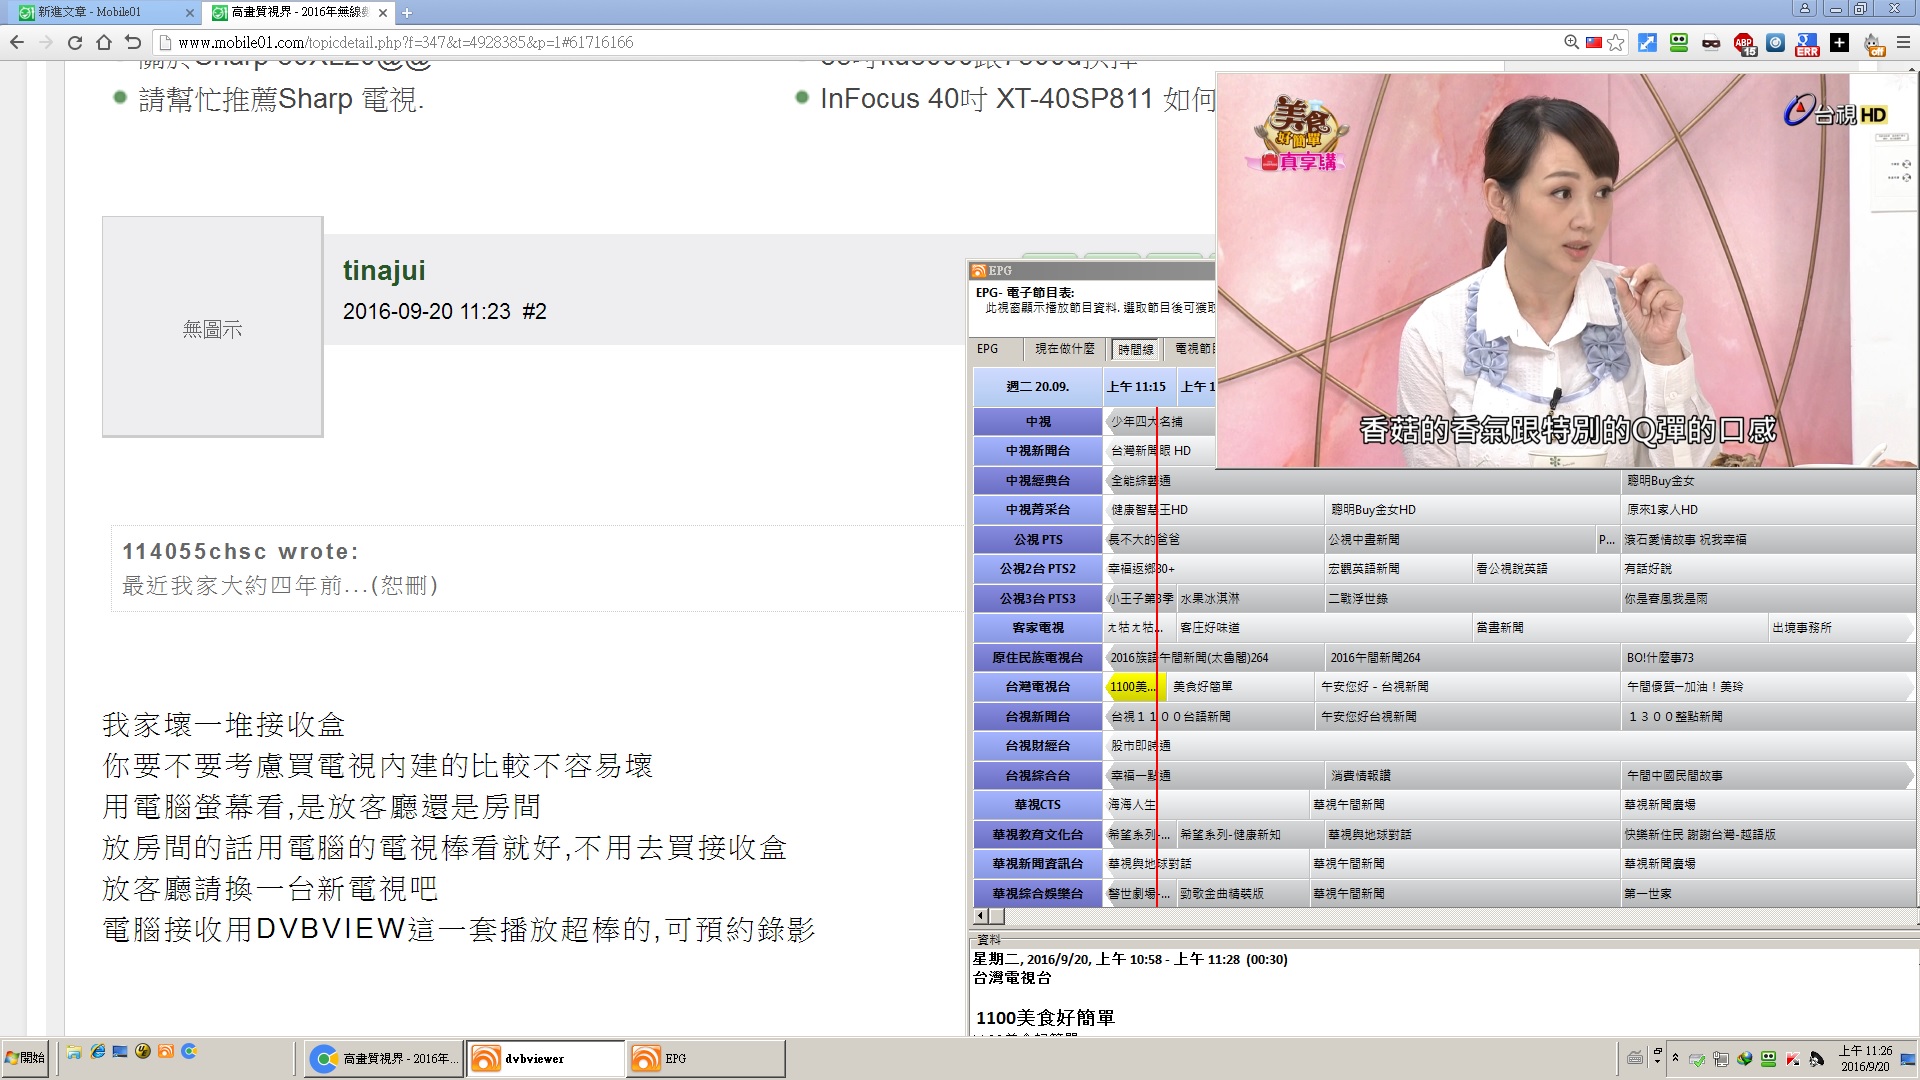Open the EPG tab in EPG window
Image resolution: width=1920 pixels, height=1080 pixels.
[988, 349]
